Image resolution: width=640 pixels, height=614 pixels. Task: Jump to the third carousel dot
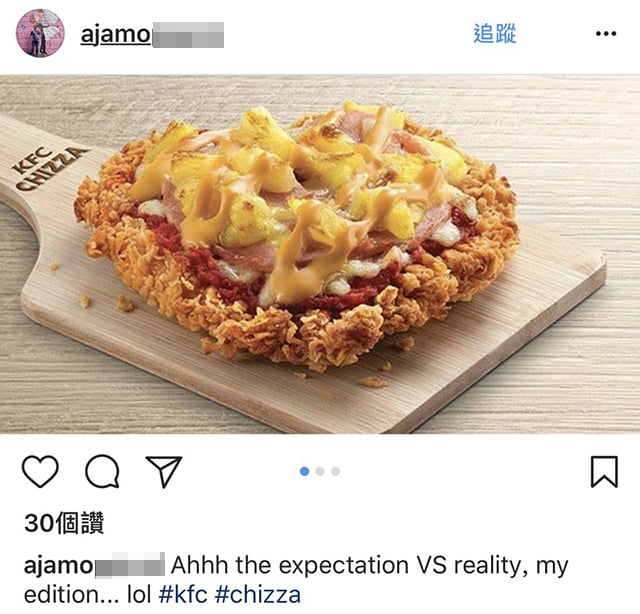[335, 471]
